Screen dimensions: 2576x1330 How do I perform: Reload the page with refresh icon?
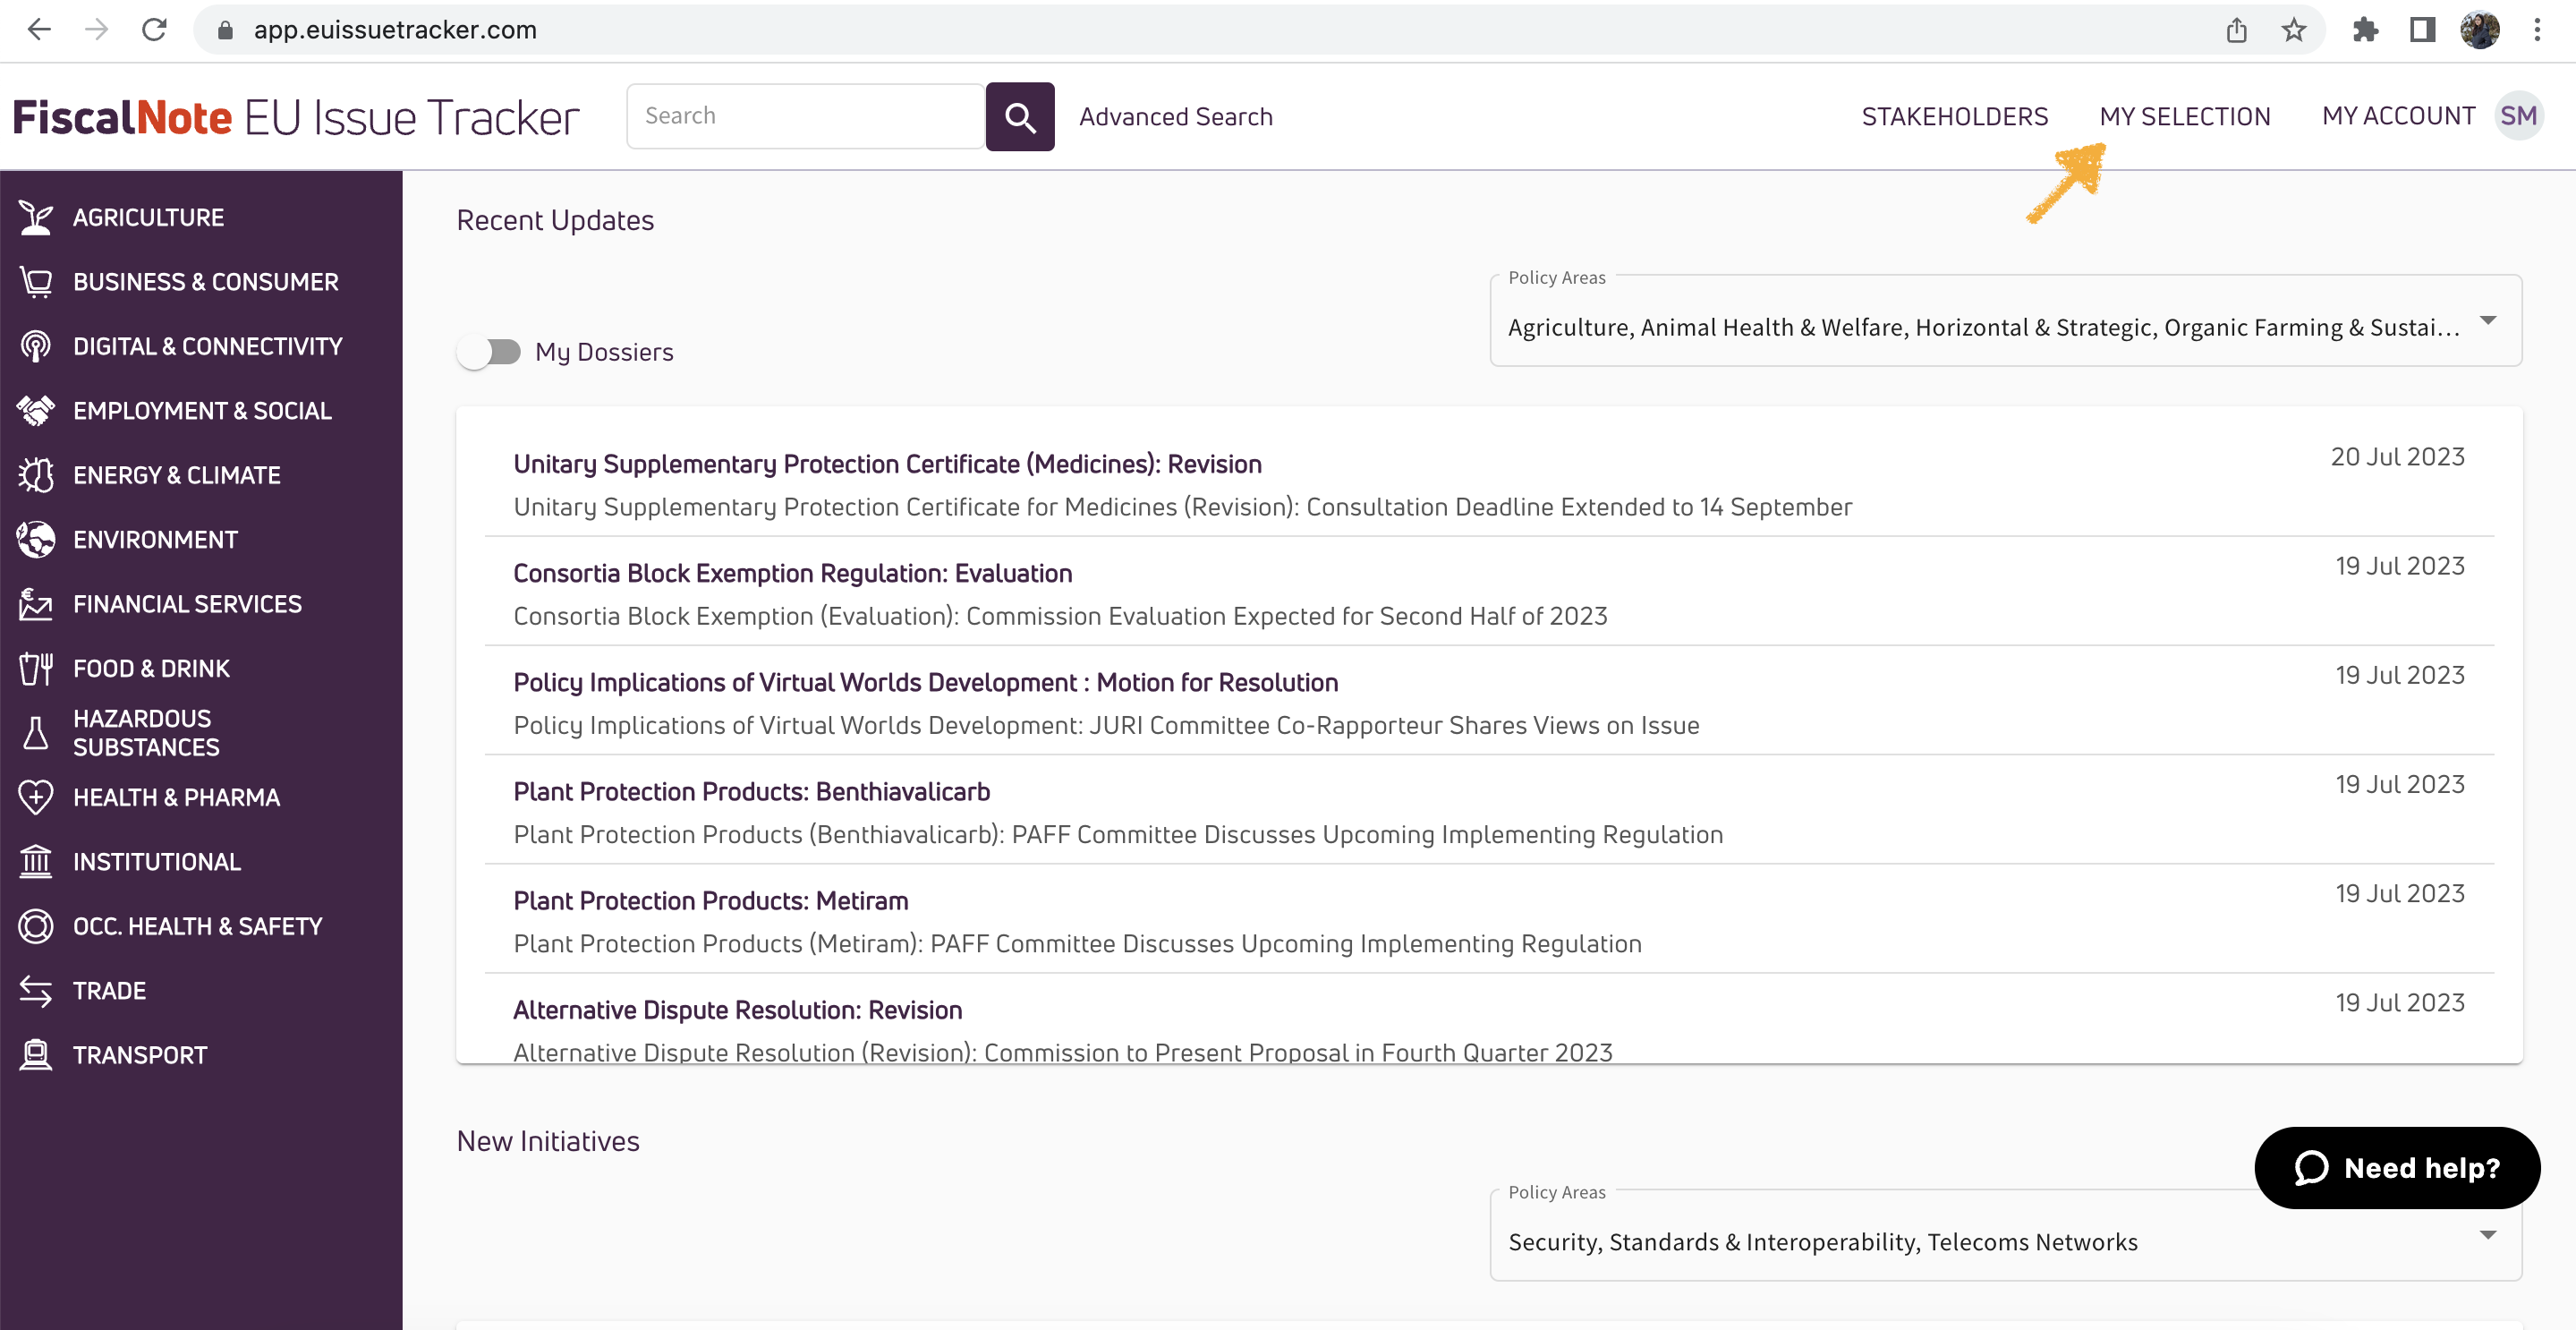pyautogui.click(x=154, y=30)
